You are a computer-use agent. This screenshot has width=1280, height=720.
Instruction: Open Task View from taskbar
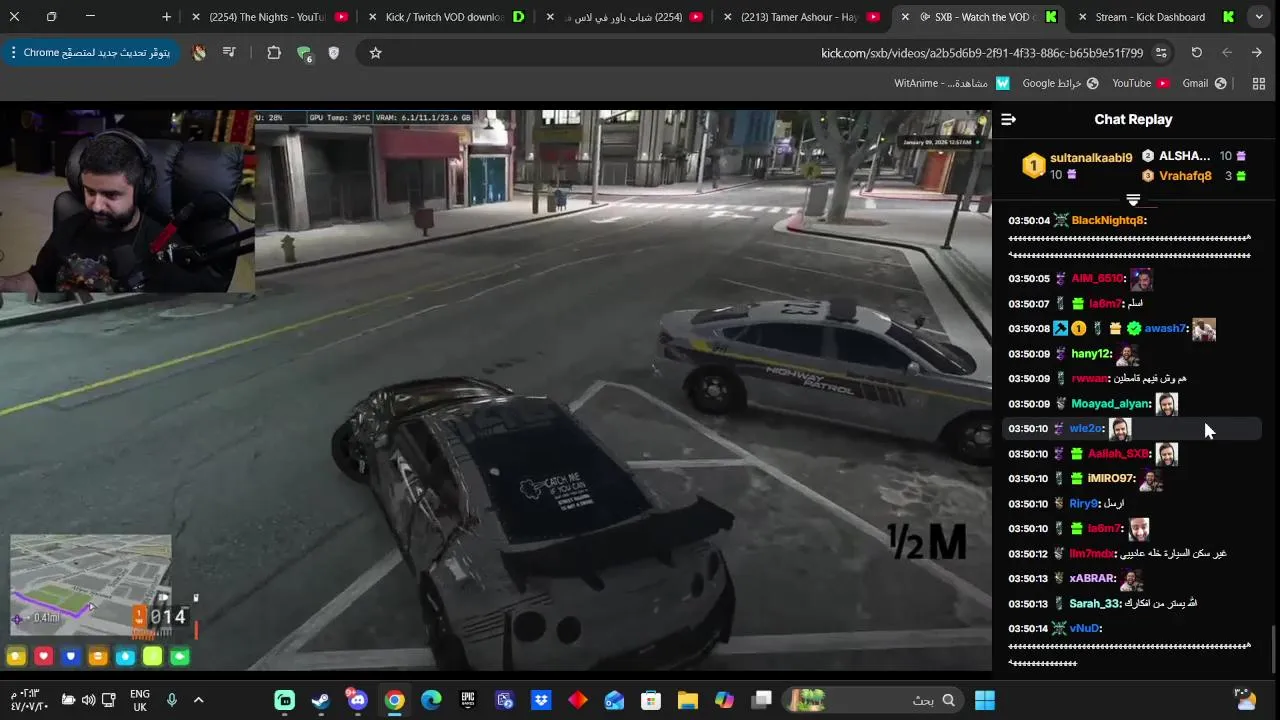[x=762, y=700]
